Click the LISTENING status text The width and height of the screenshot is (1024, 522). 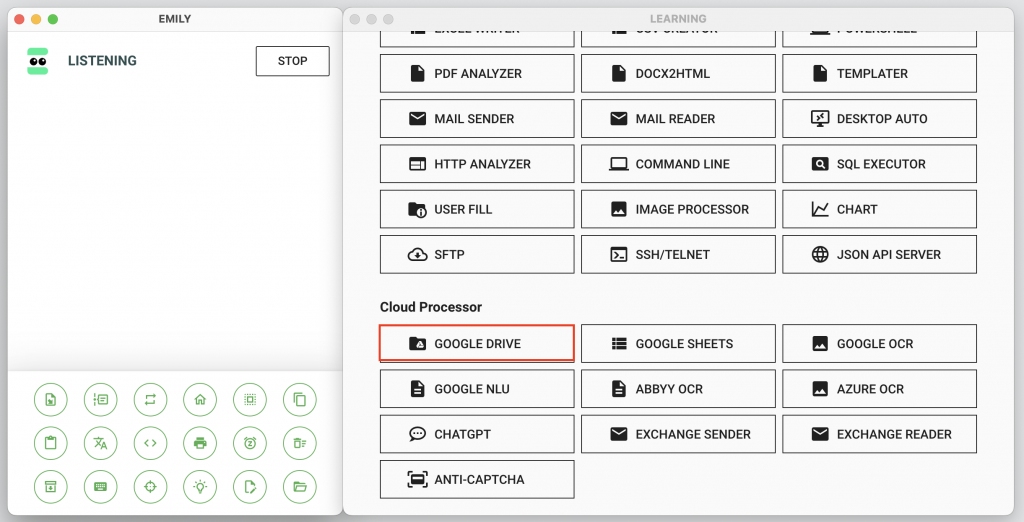103,61
